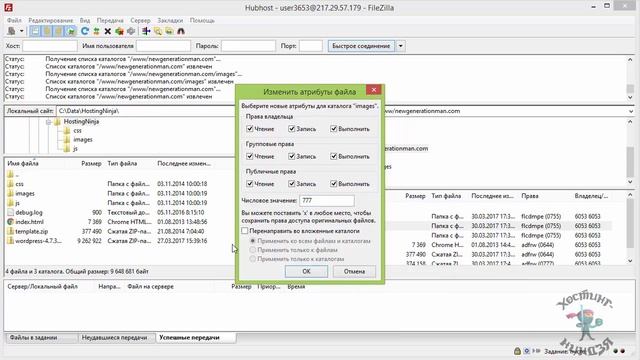This screenshot has width=640, height=360.
Task: Click message log scroll down arrow
Action: click(x=630, y=97)
